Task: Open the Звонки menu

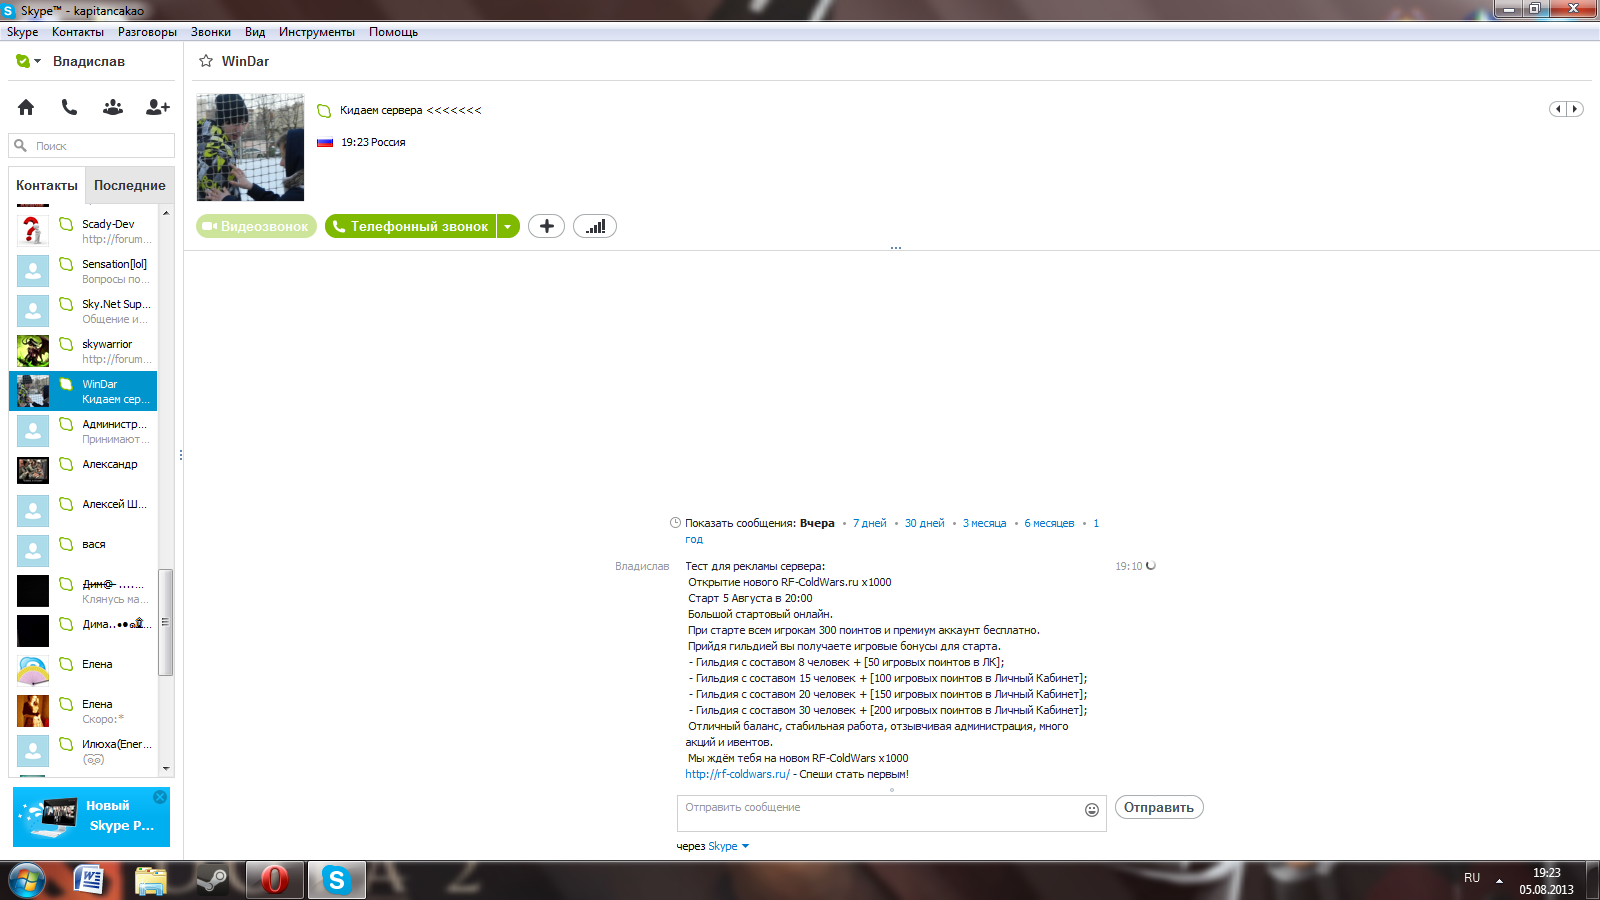Action: click(211, 32)
